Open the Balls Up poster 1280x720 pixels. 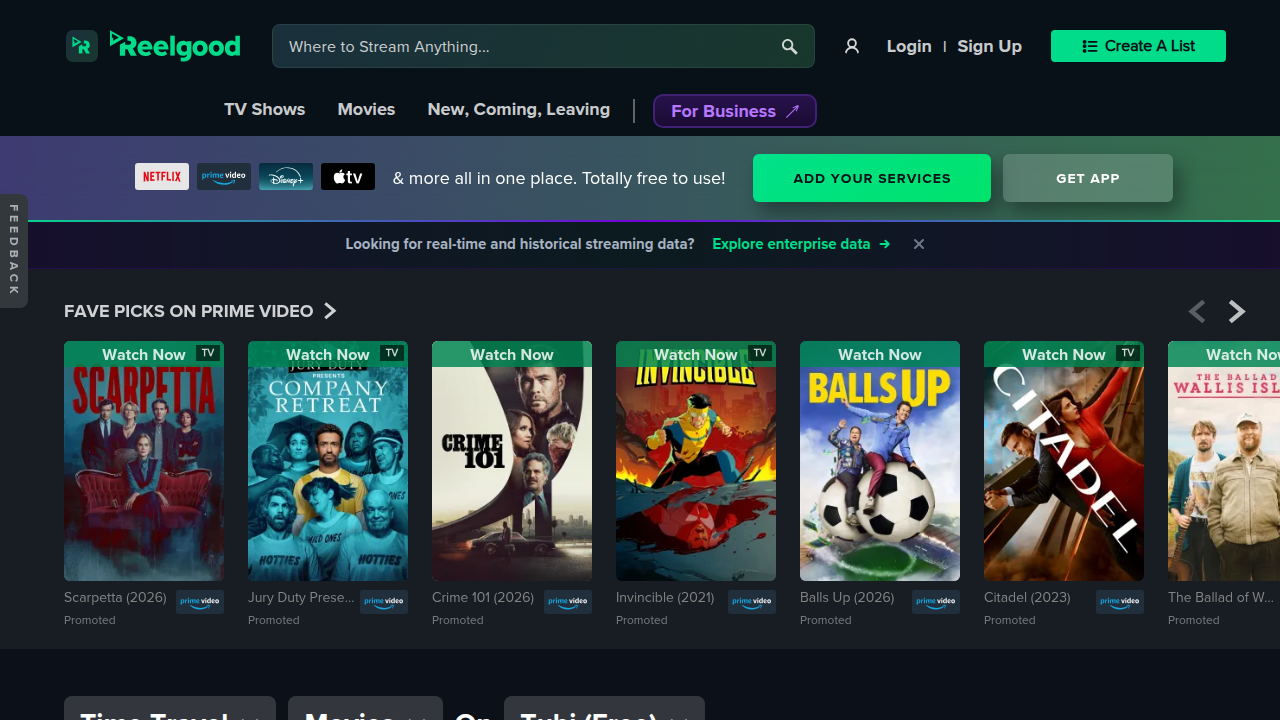[x=880, y=461]
